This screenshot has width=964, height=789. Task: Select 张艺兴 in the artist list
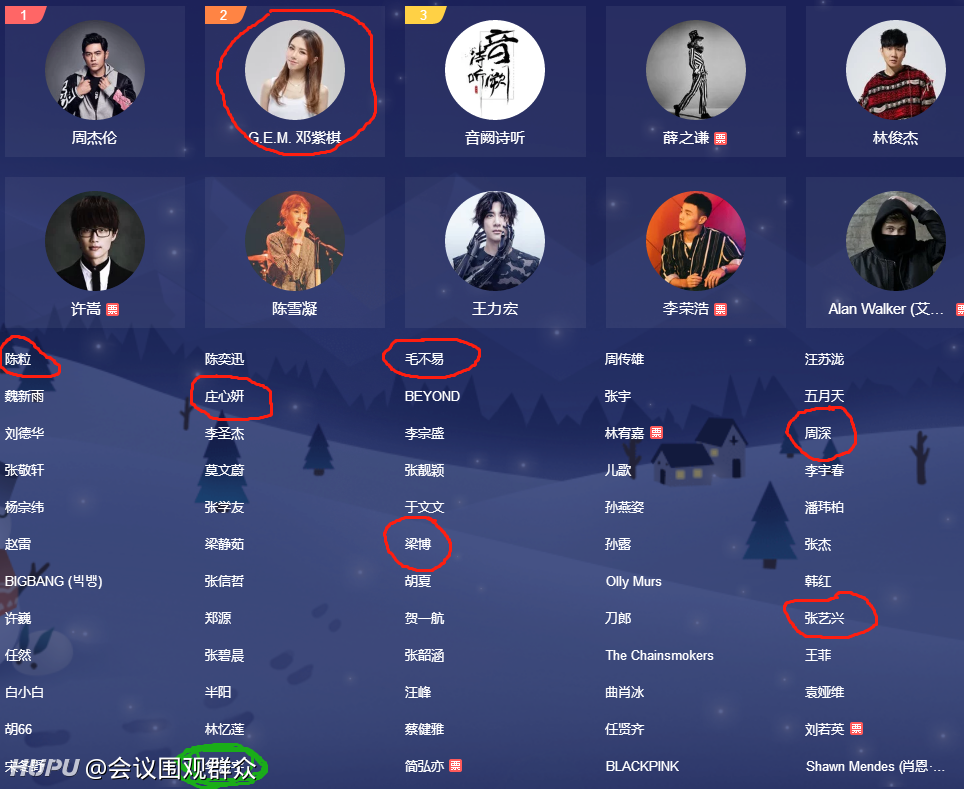pyautogui.click(x=824, y=618)
